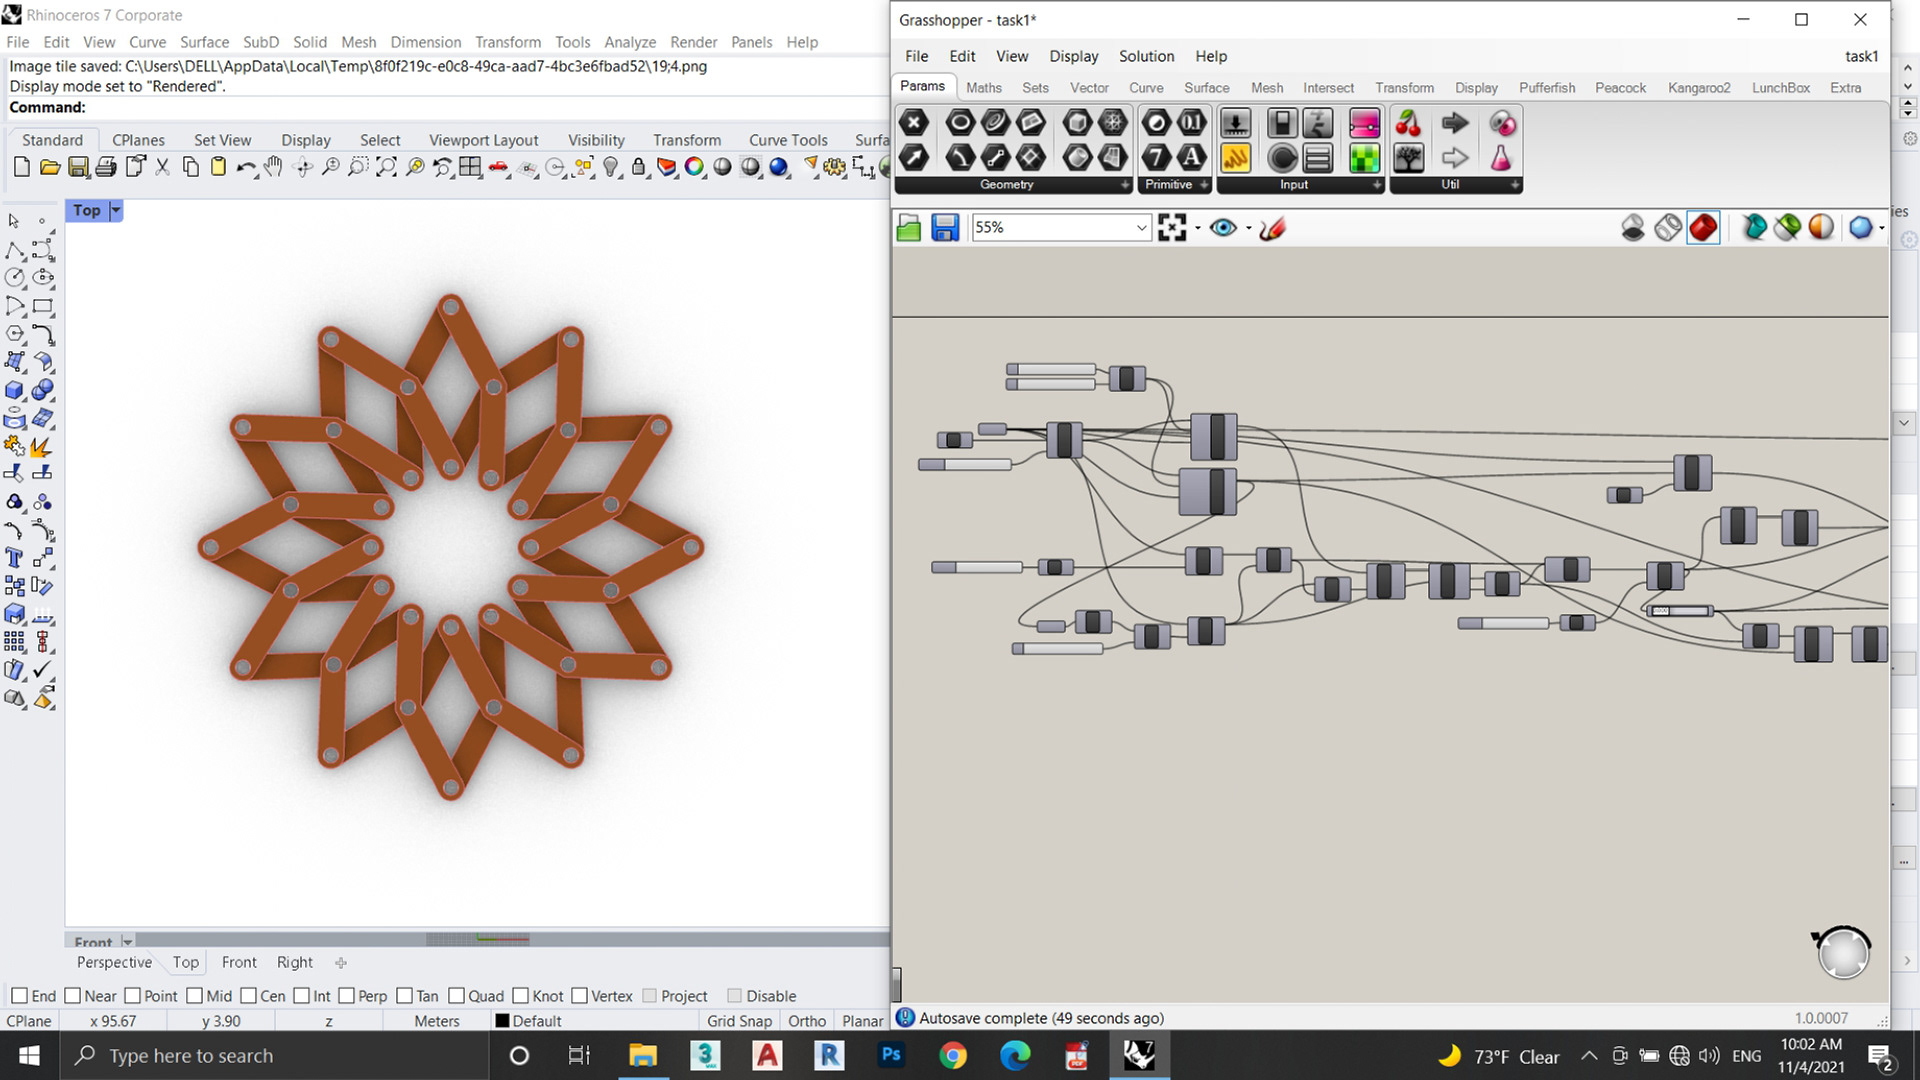1920x1080 pixels.
Task: Select the Pan hand tool in Rhino toolbar
Action: coord(273,168)
